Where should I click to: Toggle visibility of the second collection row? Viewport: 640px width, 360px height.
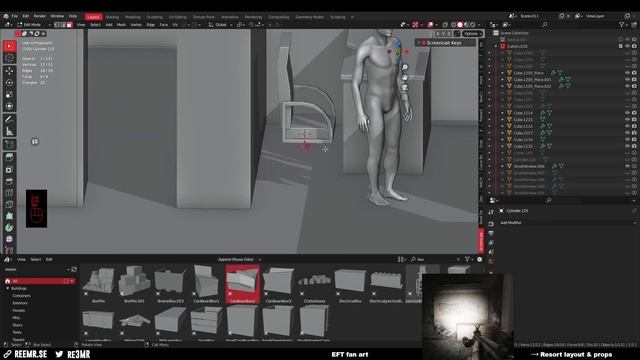tap(627, 47)
